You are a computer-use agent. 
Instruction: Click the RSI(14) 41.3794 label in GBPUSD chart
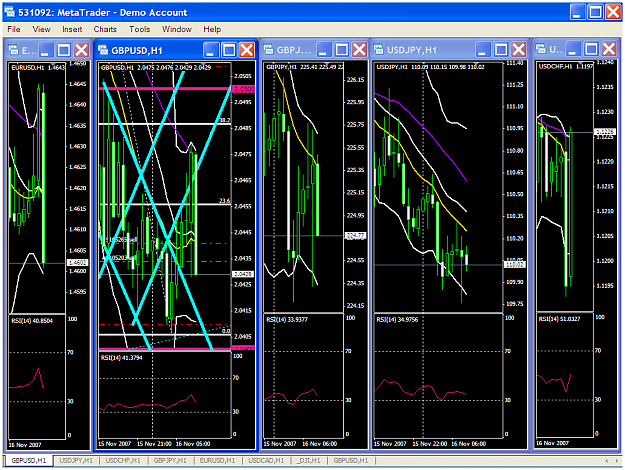tap(122, 358)
